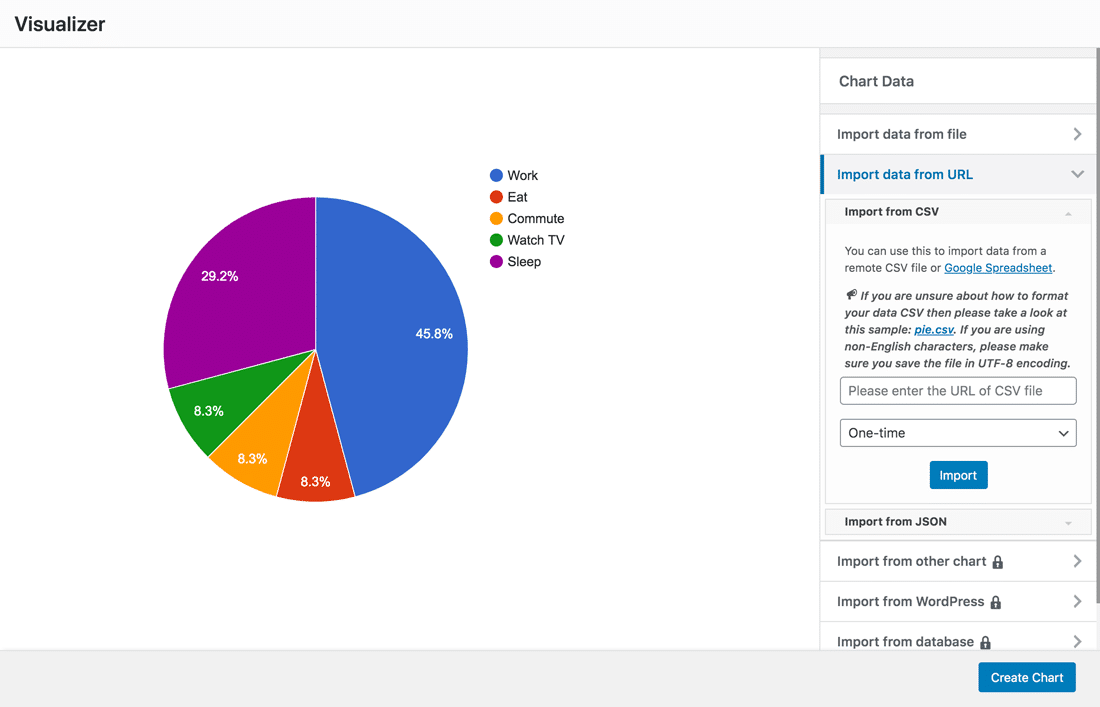The image size is (1100, 707).
Task: Click the megaphone icon in the CSV hint
Action: pyautogui.click(x=851, y=295)
